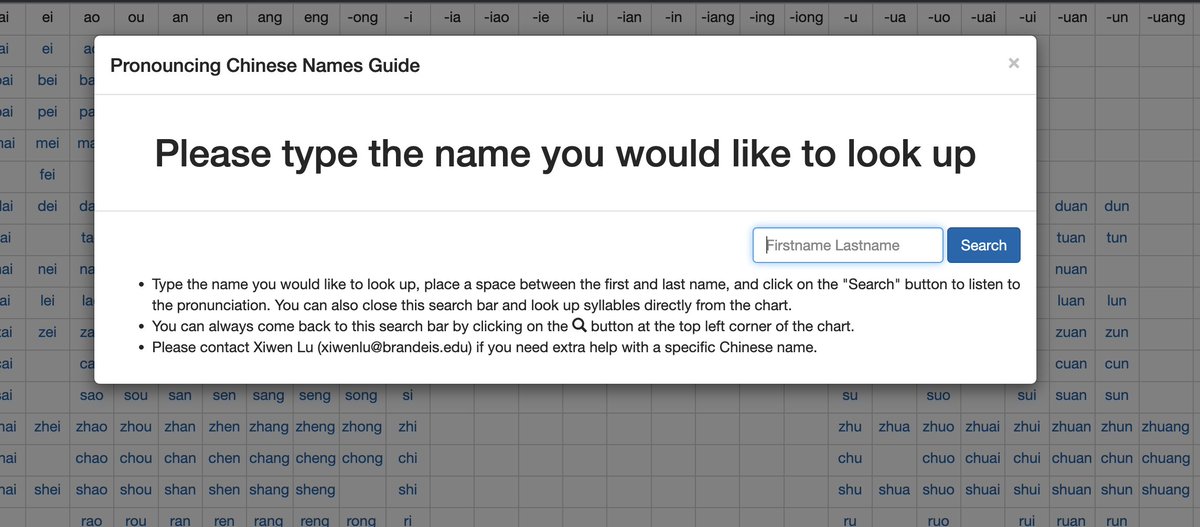Image resolution: width=1200 pixels, height=527 pixels.
Task: Select the 'zheng' syllable cell
Action: point(315,427)
